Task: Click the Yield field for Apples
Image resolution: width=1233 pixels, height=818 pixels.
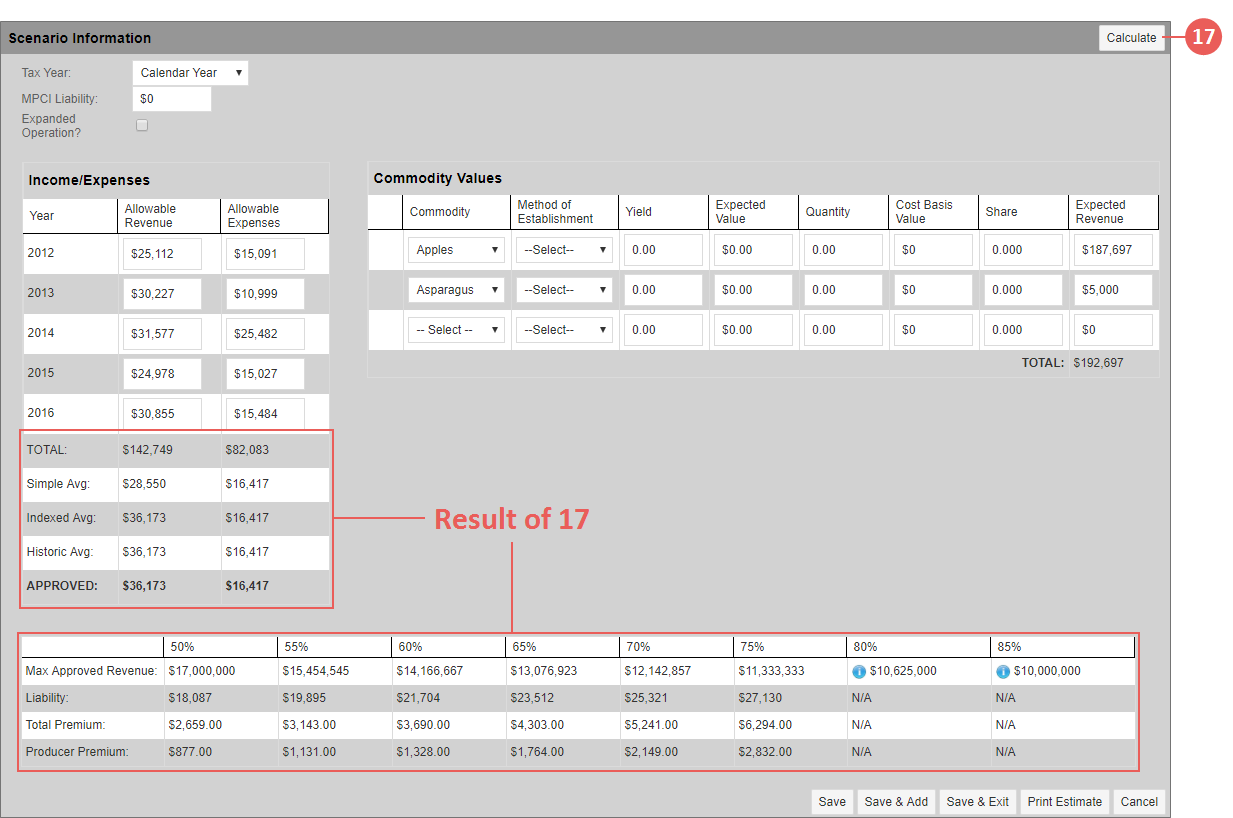Action: (663, 249)
